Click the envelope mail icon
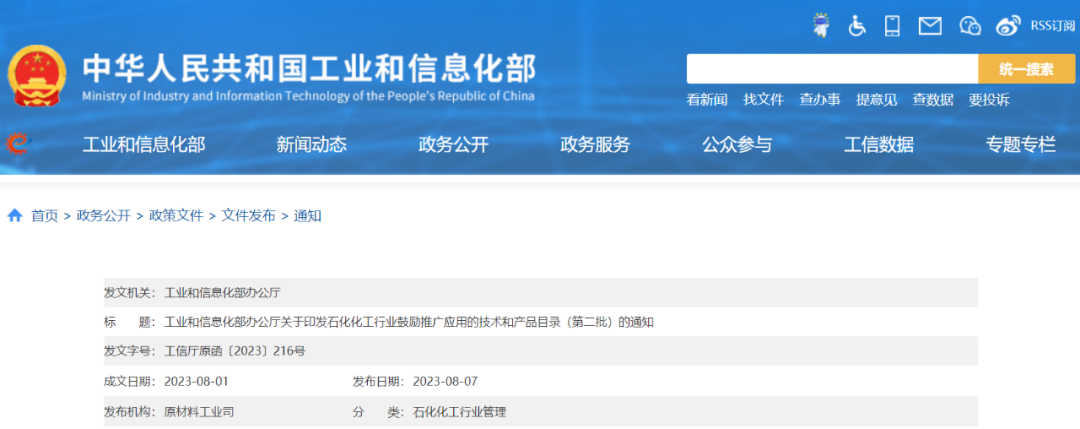Image resolution: width=1080 pixels, height=429 pixels. pos(930,26)
